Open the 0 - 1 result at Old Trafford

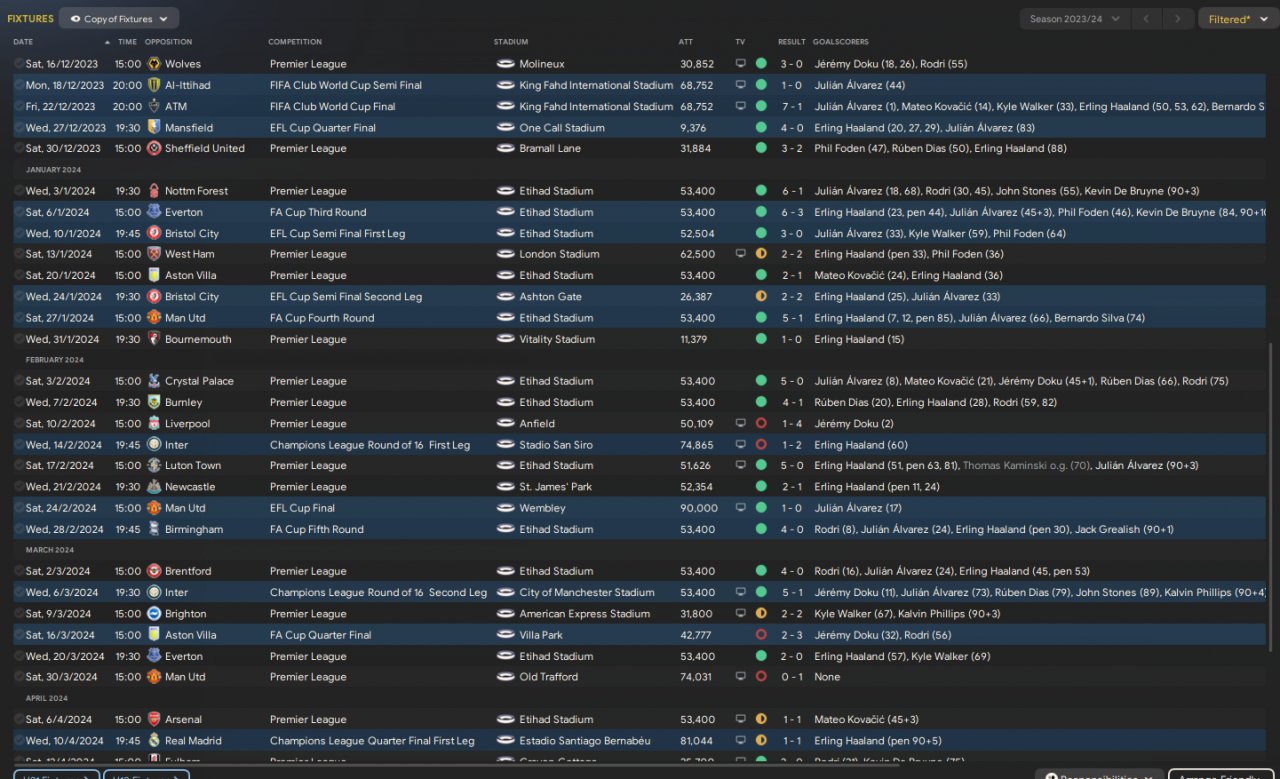(791, 677)
